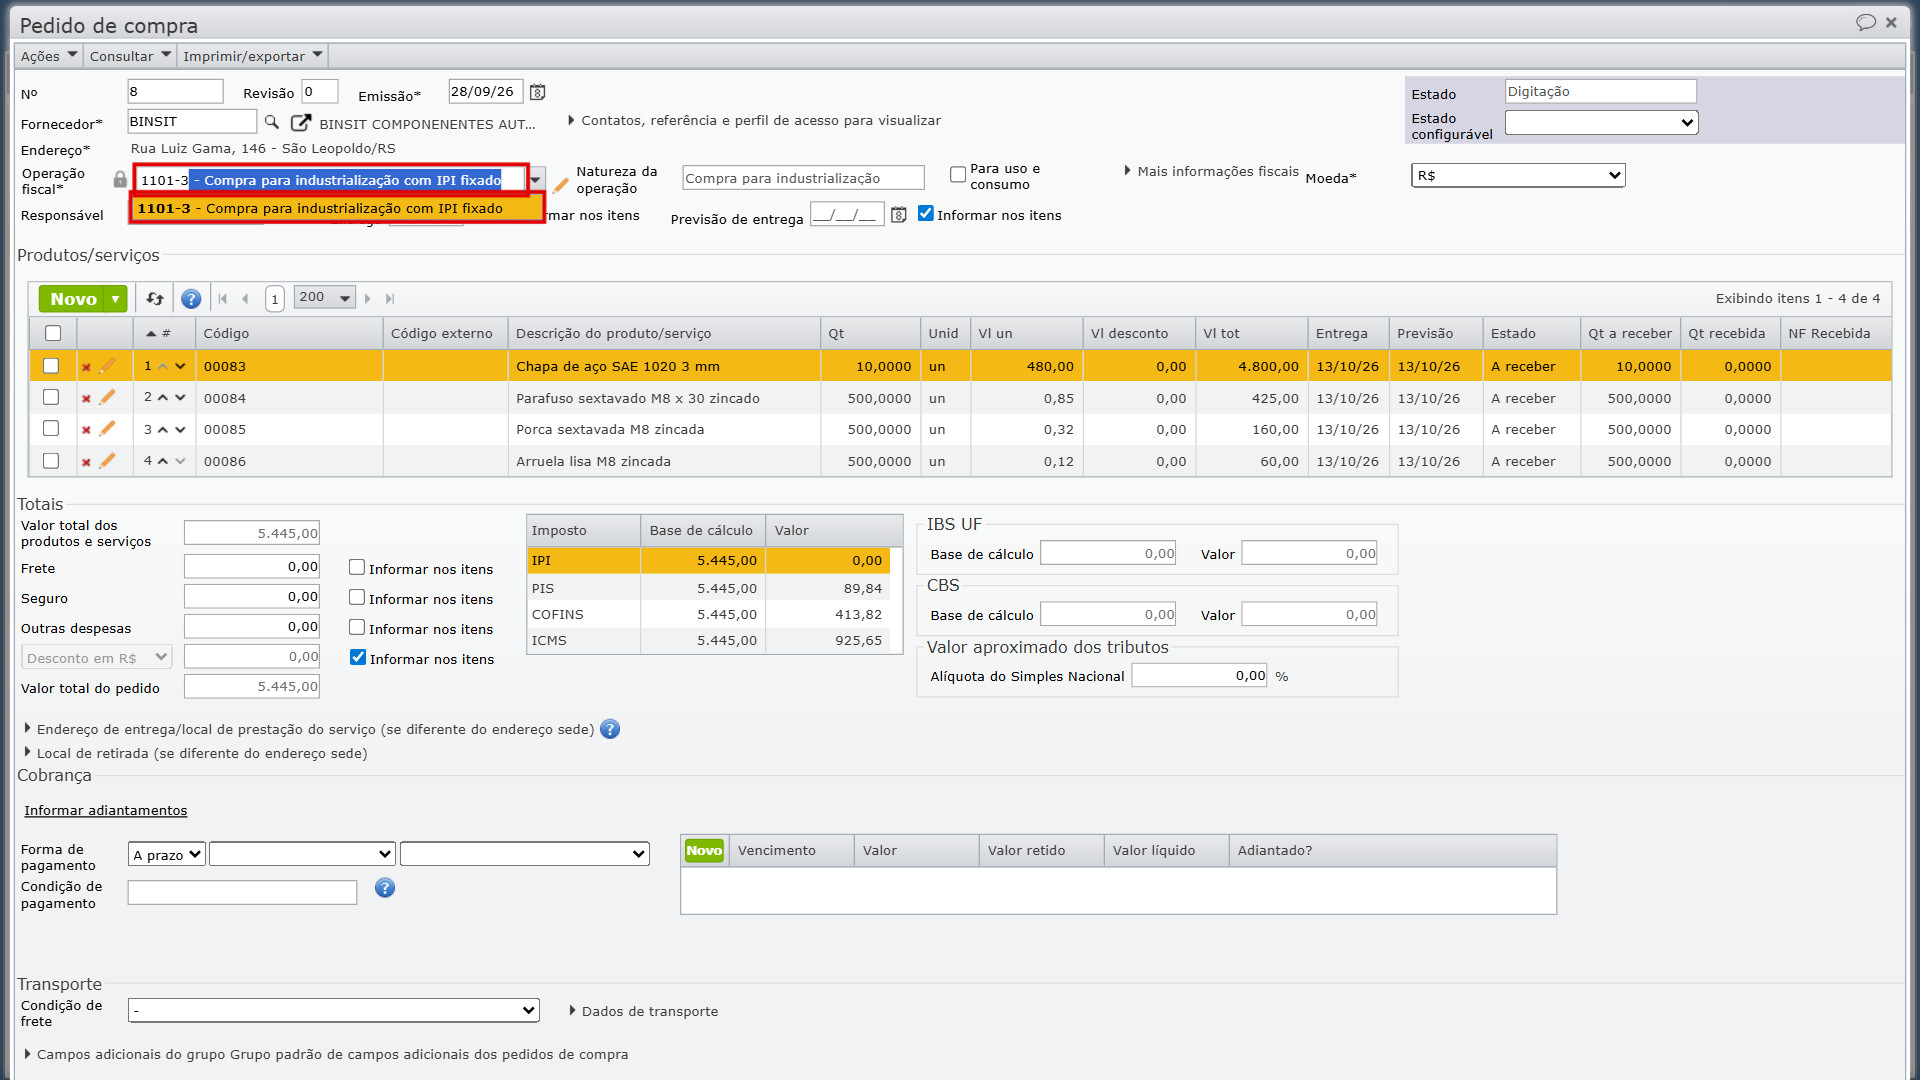This screenshot has height=1080, width=1920.
Task: Open the Consultar menu
Action: tap(130, 56)
